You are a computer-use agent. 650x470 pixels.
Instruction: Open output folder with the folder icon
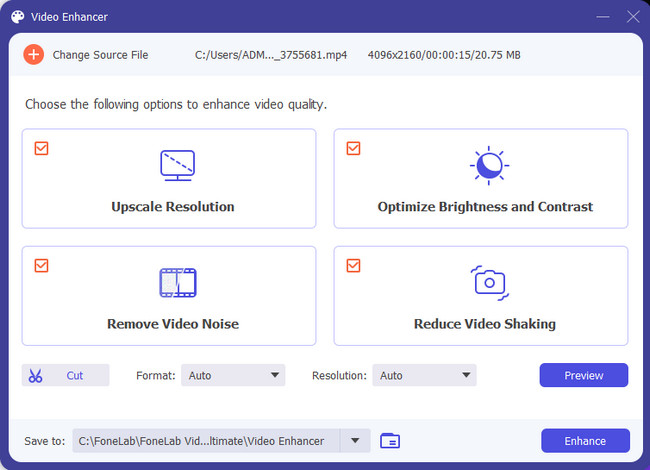[390, 441]
